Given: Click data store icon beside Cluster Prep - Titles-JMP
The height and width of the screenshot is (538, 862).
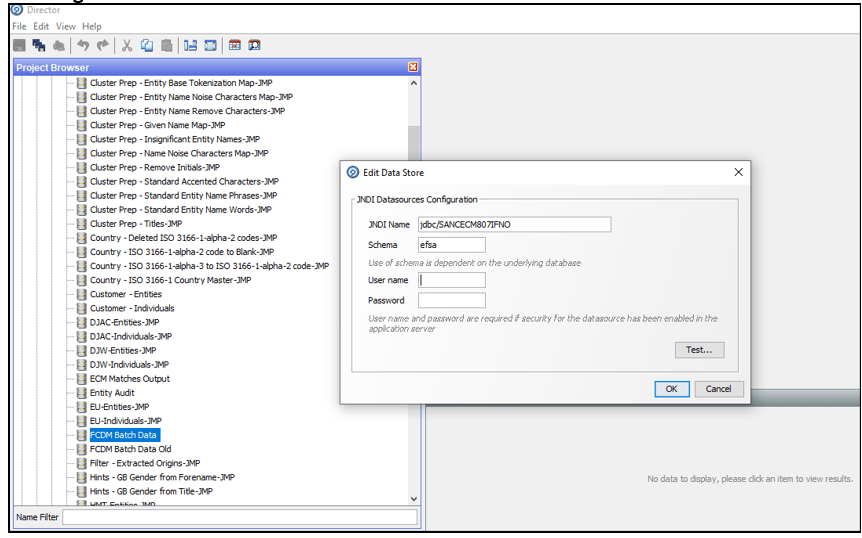Looking at the screenshot, I should click(x=81, y=224).
